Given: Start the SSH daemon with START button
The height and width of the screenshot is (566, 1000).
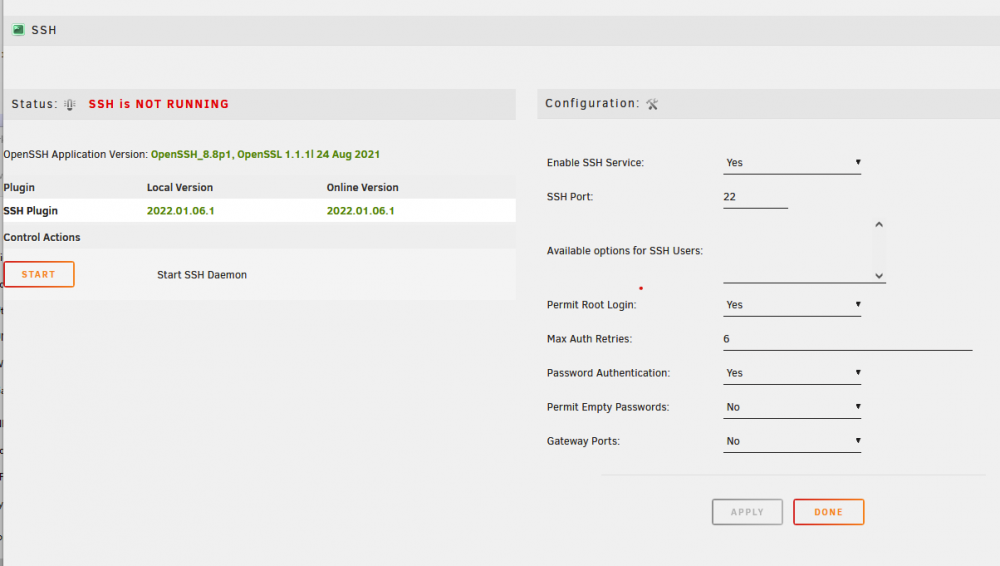Looking at the screenshot, I should (x=39, y=274).
